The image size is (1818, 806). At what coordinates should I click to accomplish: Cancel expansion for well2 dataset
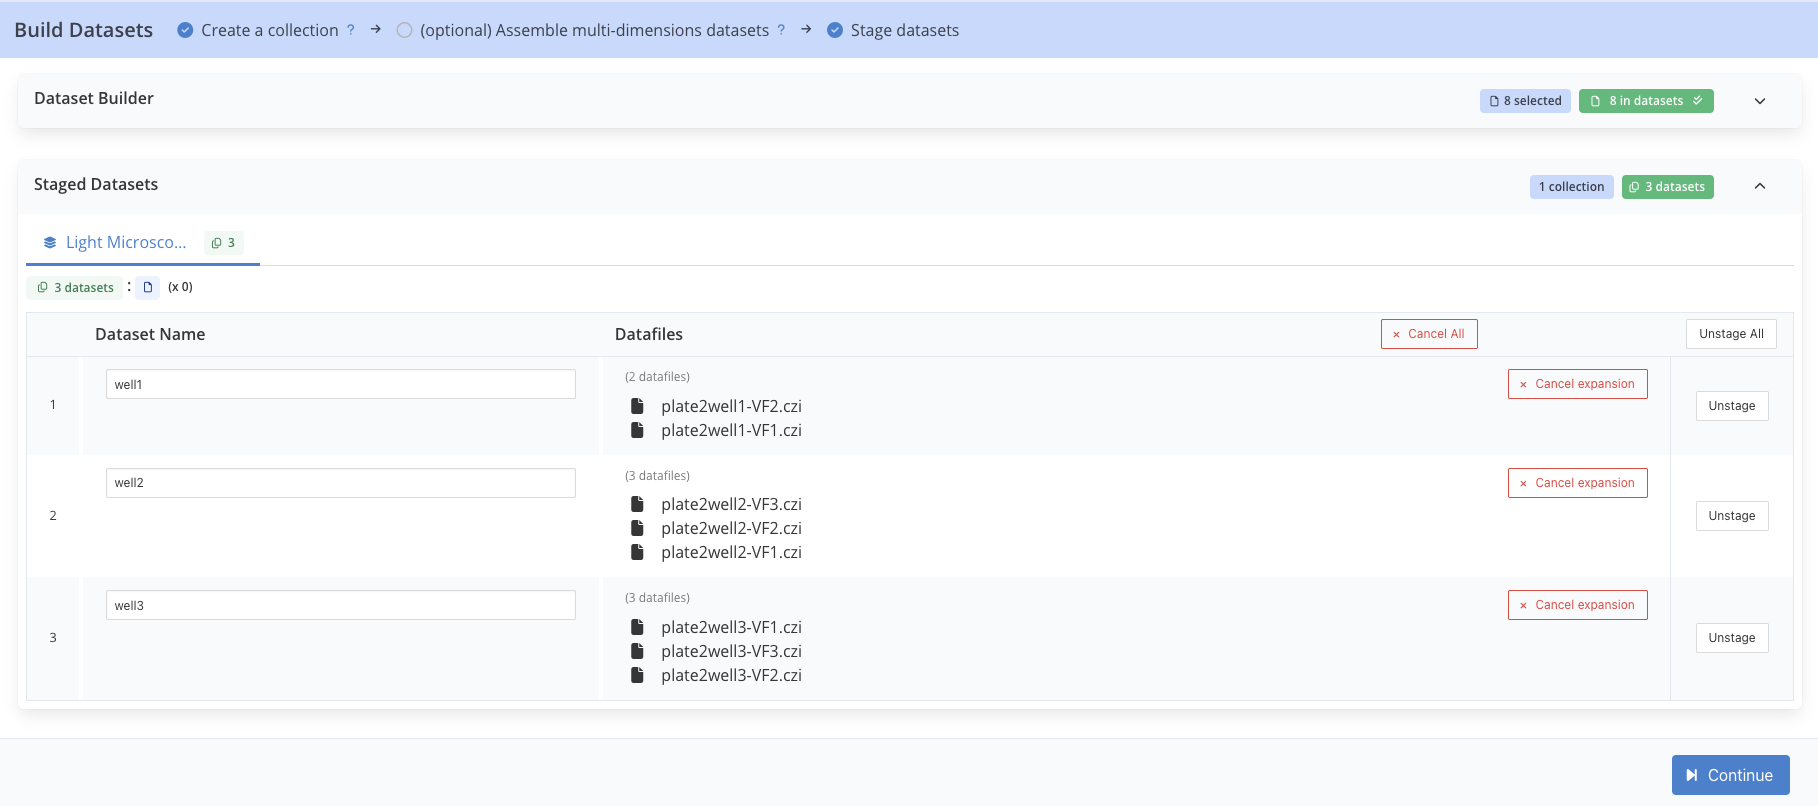(1578, 483)
